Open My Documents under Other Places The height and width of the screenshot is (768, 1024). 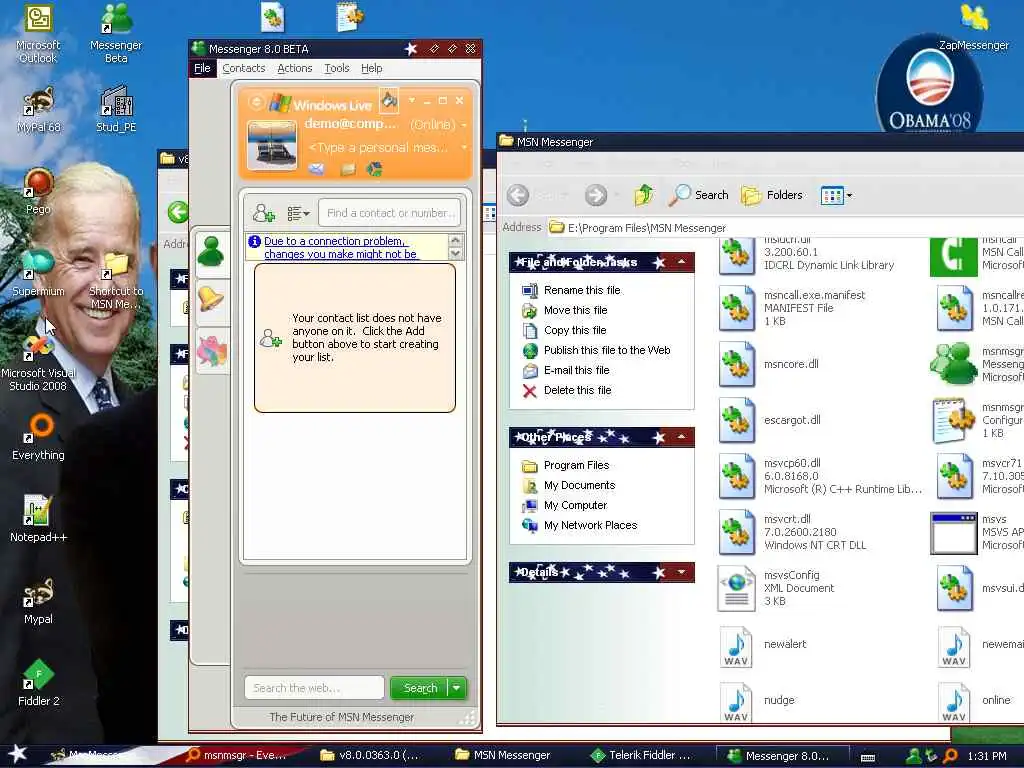point(579,485)
